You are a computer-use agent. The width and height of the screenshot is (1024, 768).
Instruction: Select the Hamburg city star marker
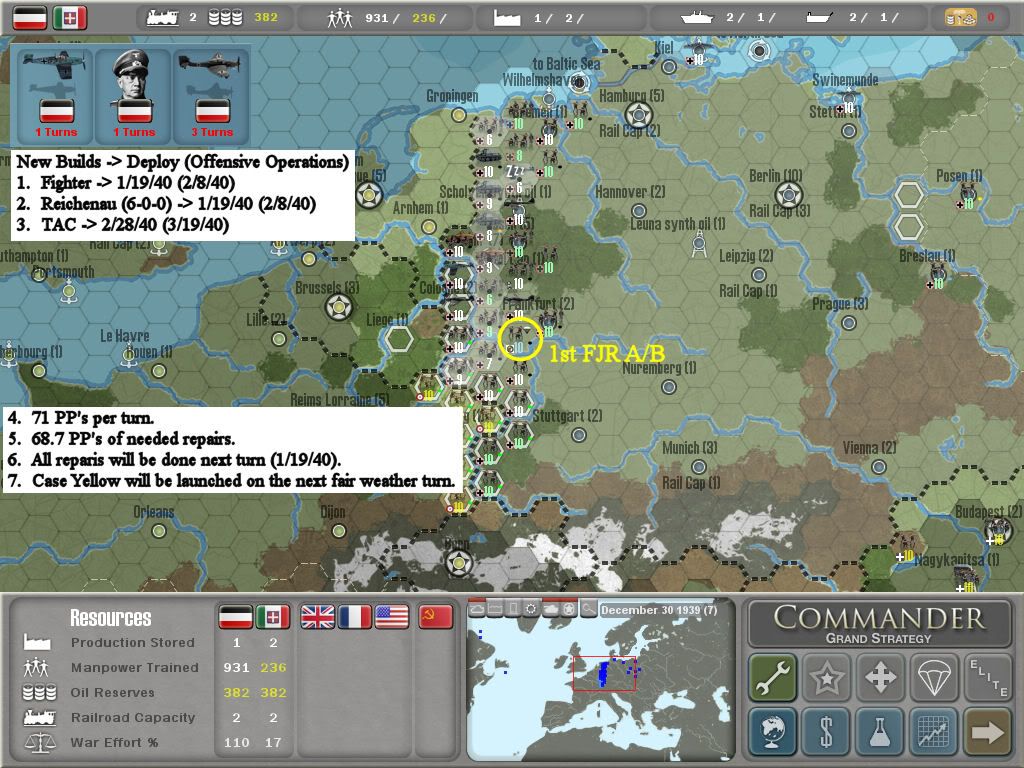tap(638, 116)
